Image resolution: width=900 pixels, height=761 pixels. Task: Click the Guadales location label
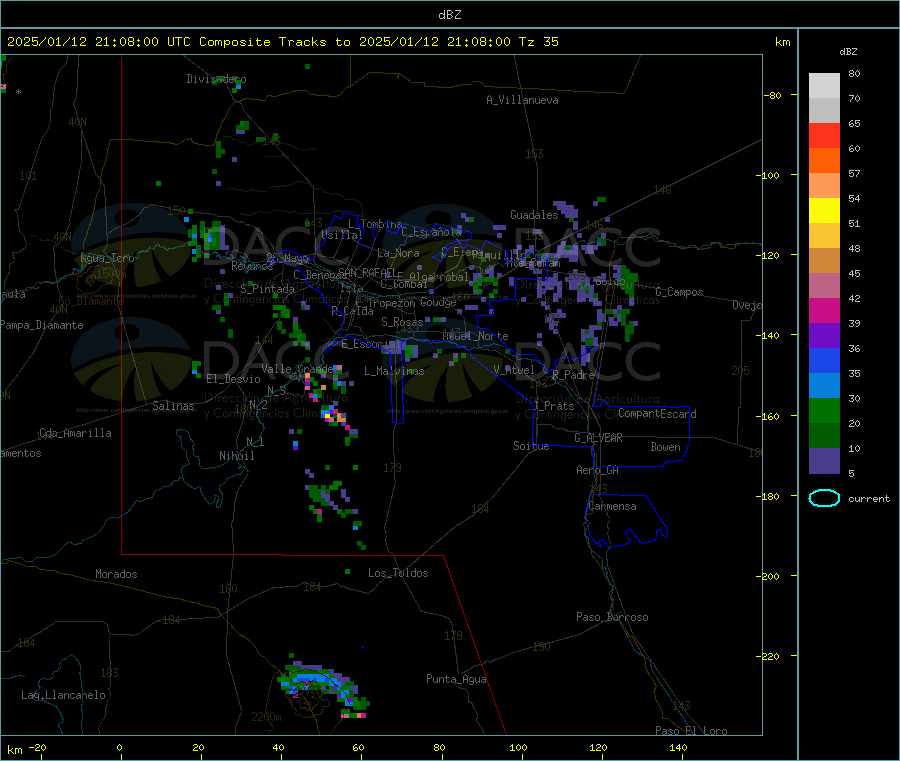coord(534,215)
